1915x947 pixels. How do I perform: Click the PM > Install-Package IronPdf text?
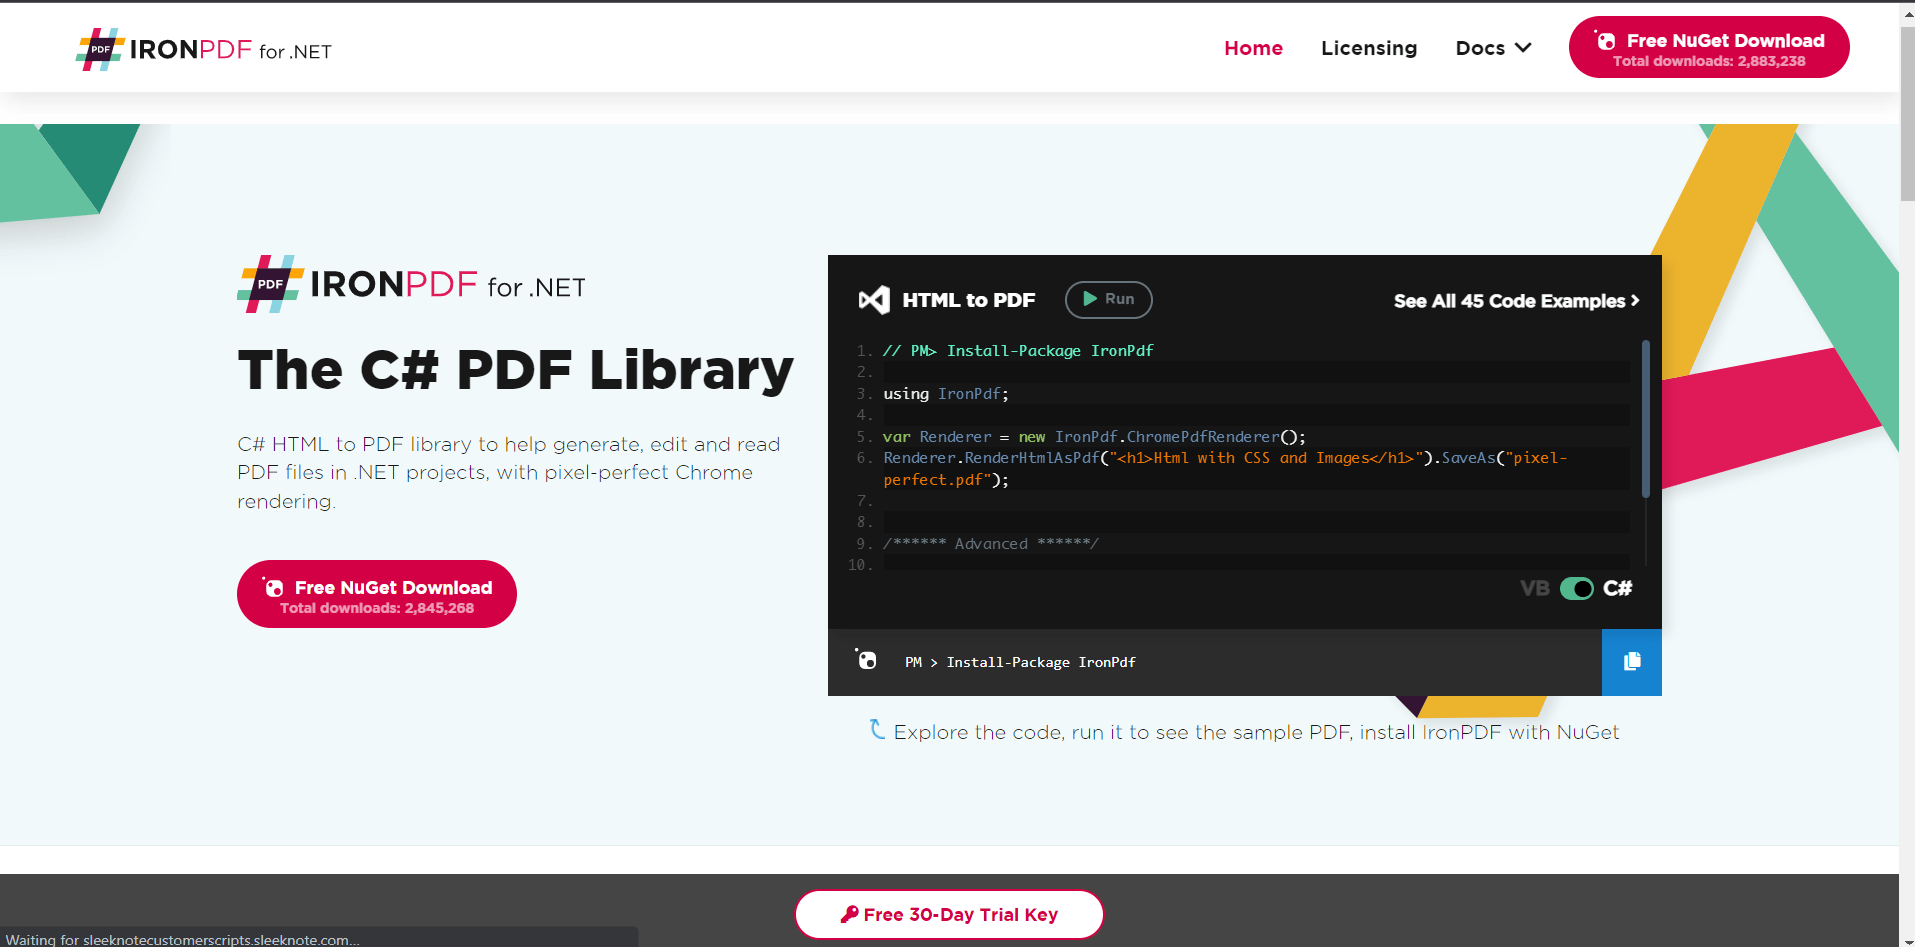(x=1020, y=662)
